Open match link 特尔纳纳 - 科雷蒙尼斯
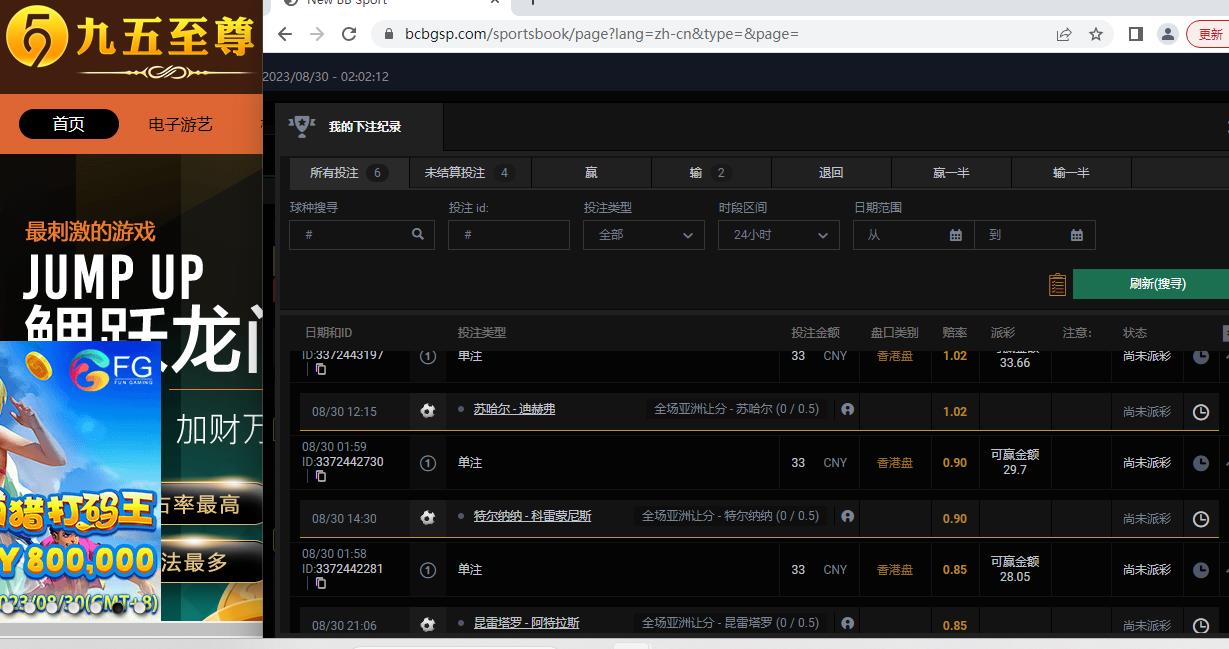Viewport: 1229px width, 649px height. (x=532, y=516)
